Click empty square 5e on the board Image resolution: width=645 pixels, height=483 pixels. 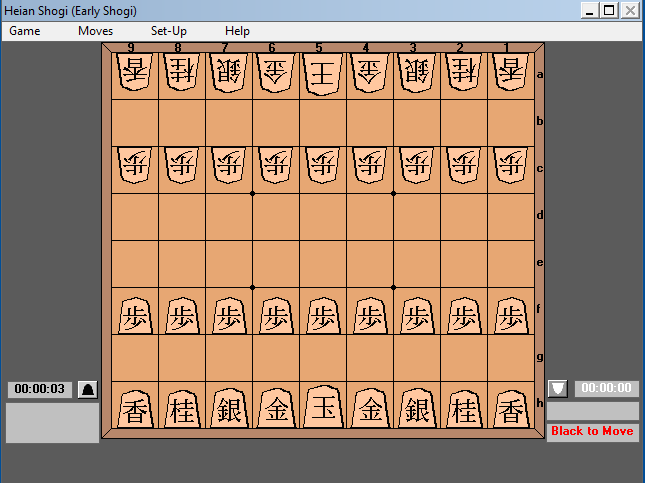323,264
